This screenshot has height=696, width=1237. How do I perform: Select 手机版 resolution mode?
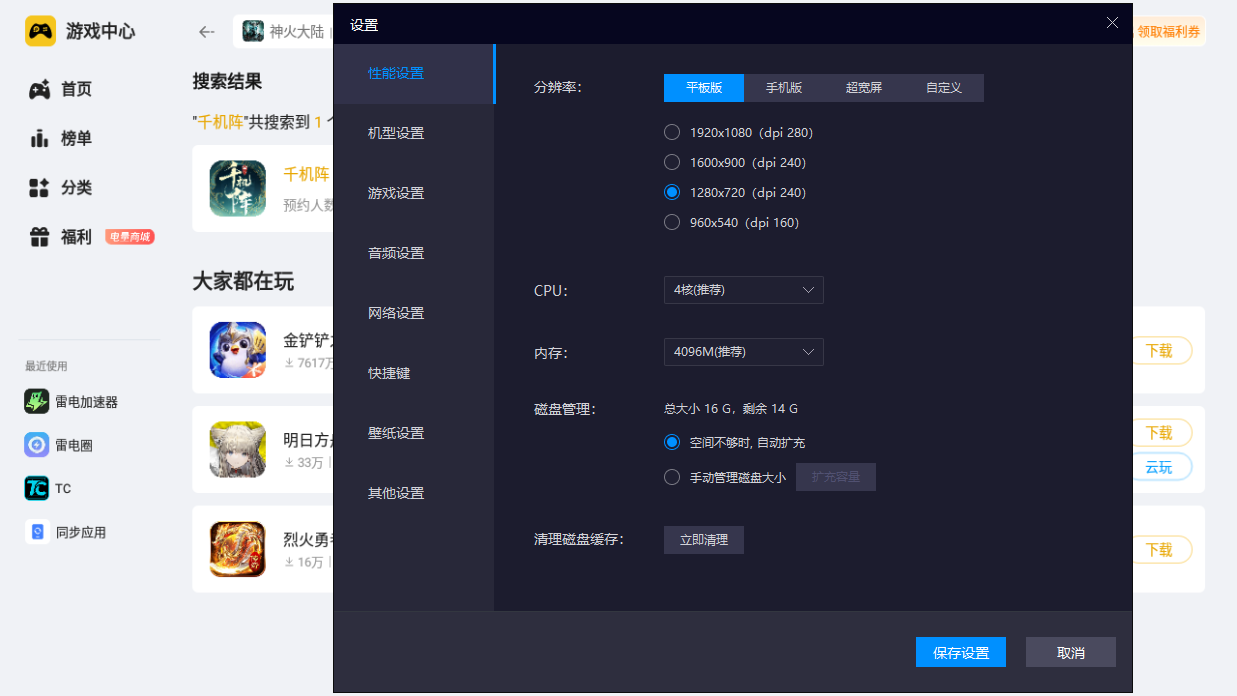(x=784, y=88)
